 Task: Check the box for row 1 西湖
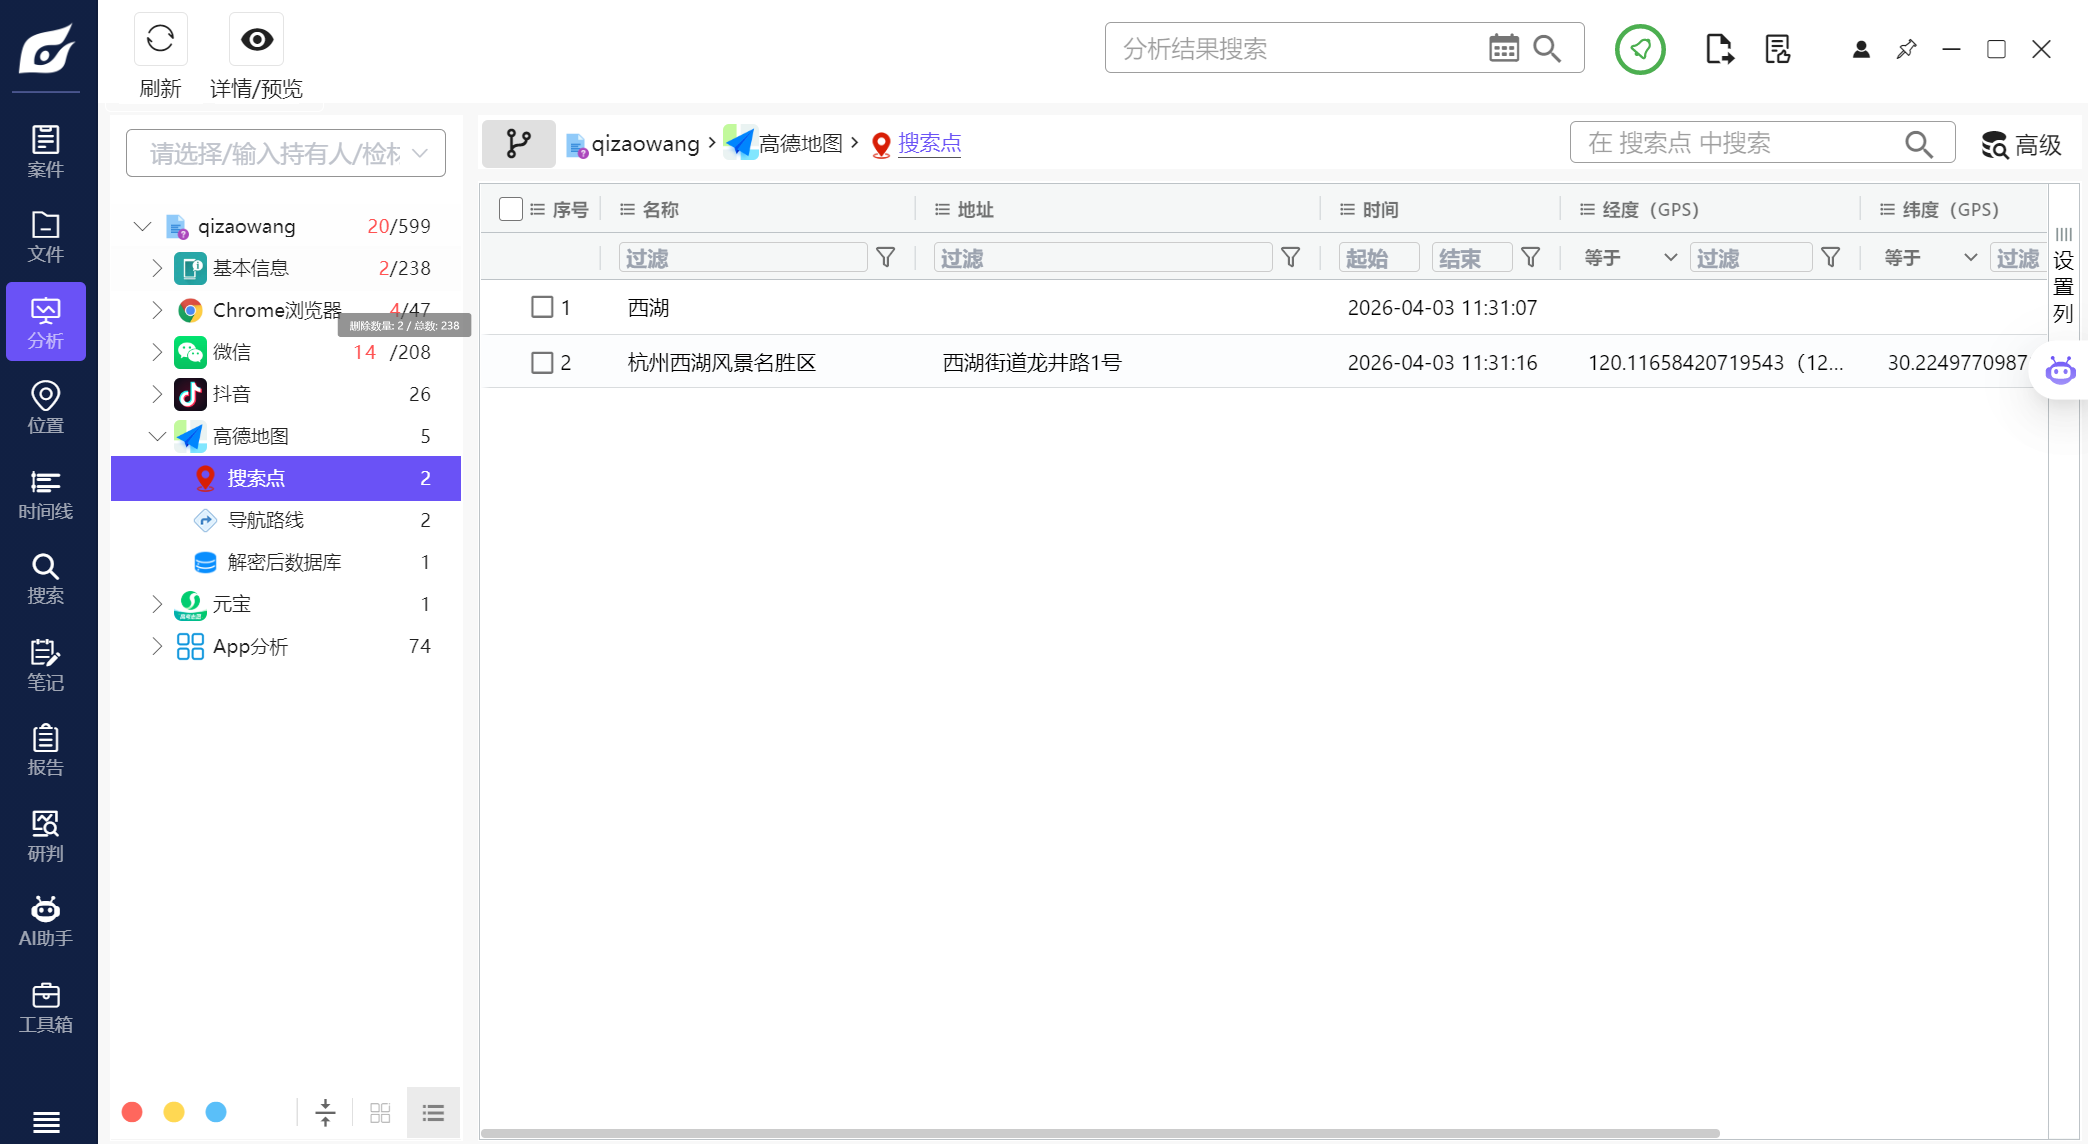click(542, 307)
